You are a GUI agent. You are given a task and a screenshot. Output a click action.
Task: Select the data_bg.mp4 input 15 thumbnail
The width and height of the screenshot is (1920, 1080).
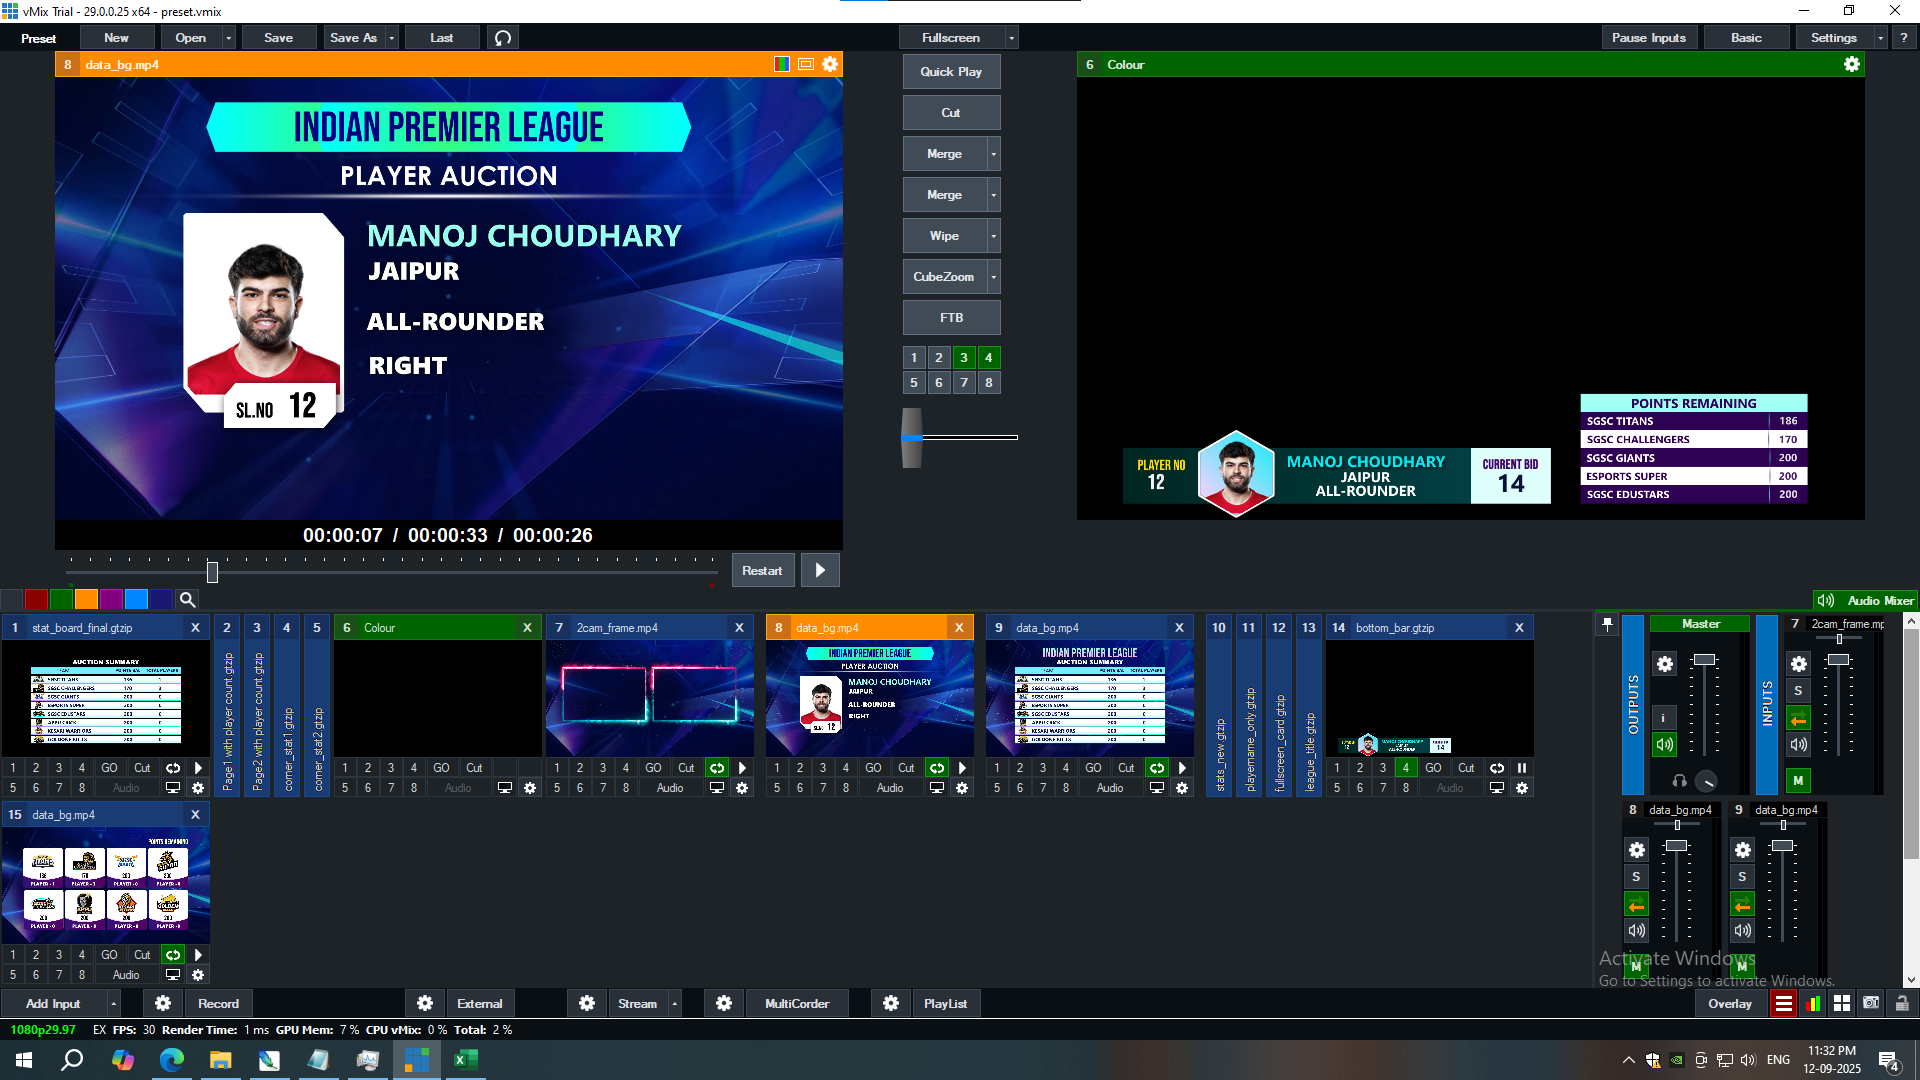coord(105,885)
